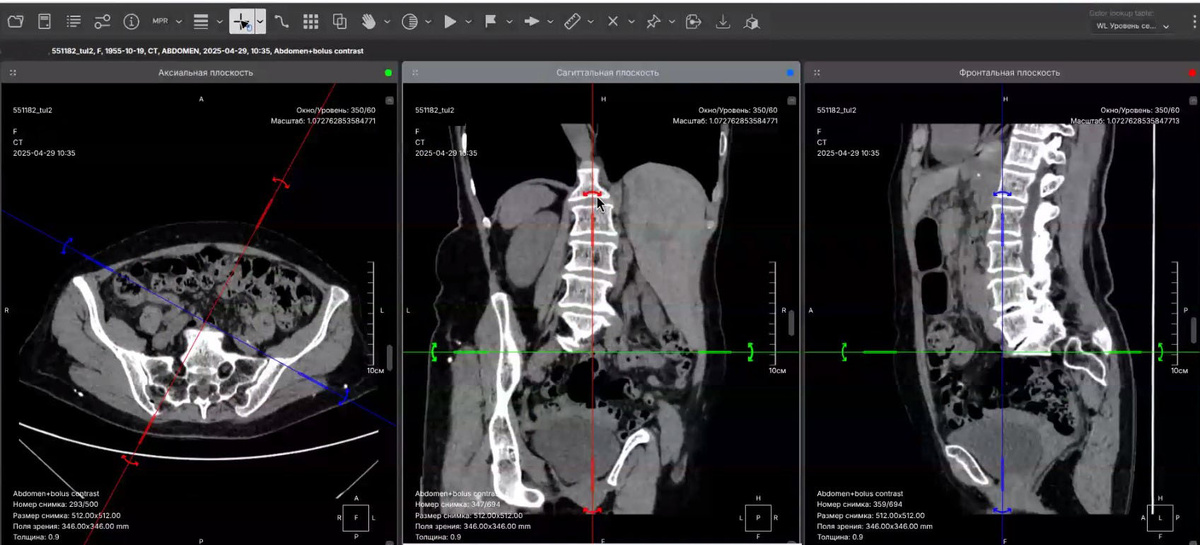1200x545 pixels.
Task: Show study information with the info icon
Action: pos(131,21)
